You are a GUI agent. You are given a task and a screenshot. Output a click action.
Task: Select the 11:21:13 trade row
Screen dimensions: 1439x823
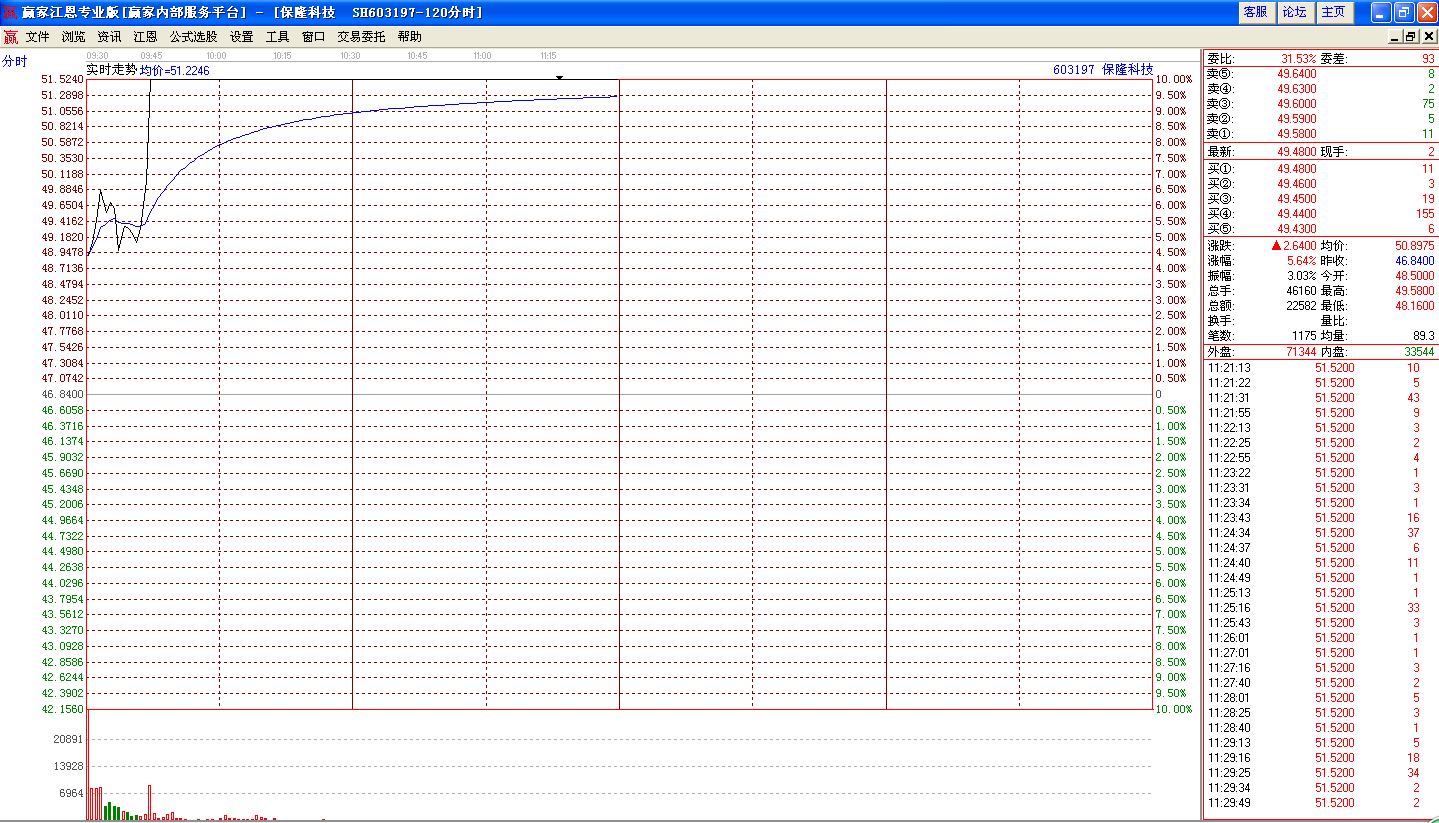click(x=1320, y=368)
